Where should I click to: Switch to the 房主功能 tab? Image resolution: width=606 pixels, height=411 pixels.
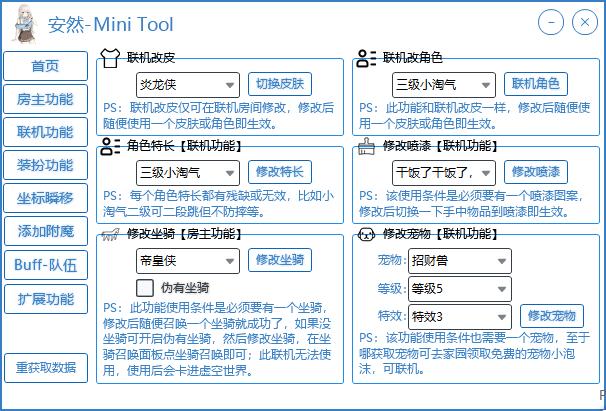coord(46,99)
